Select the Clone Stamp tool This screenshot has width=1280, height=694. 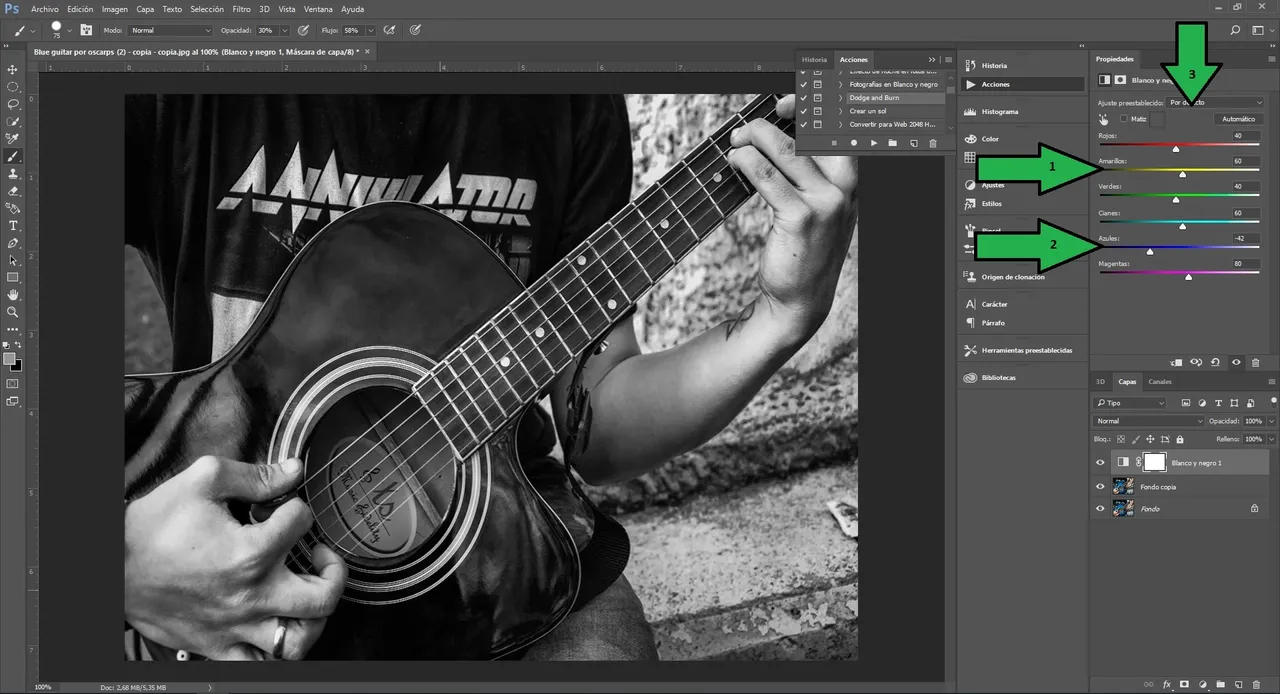click(x=13, y=173)
